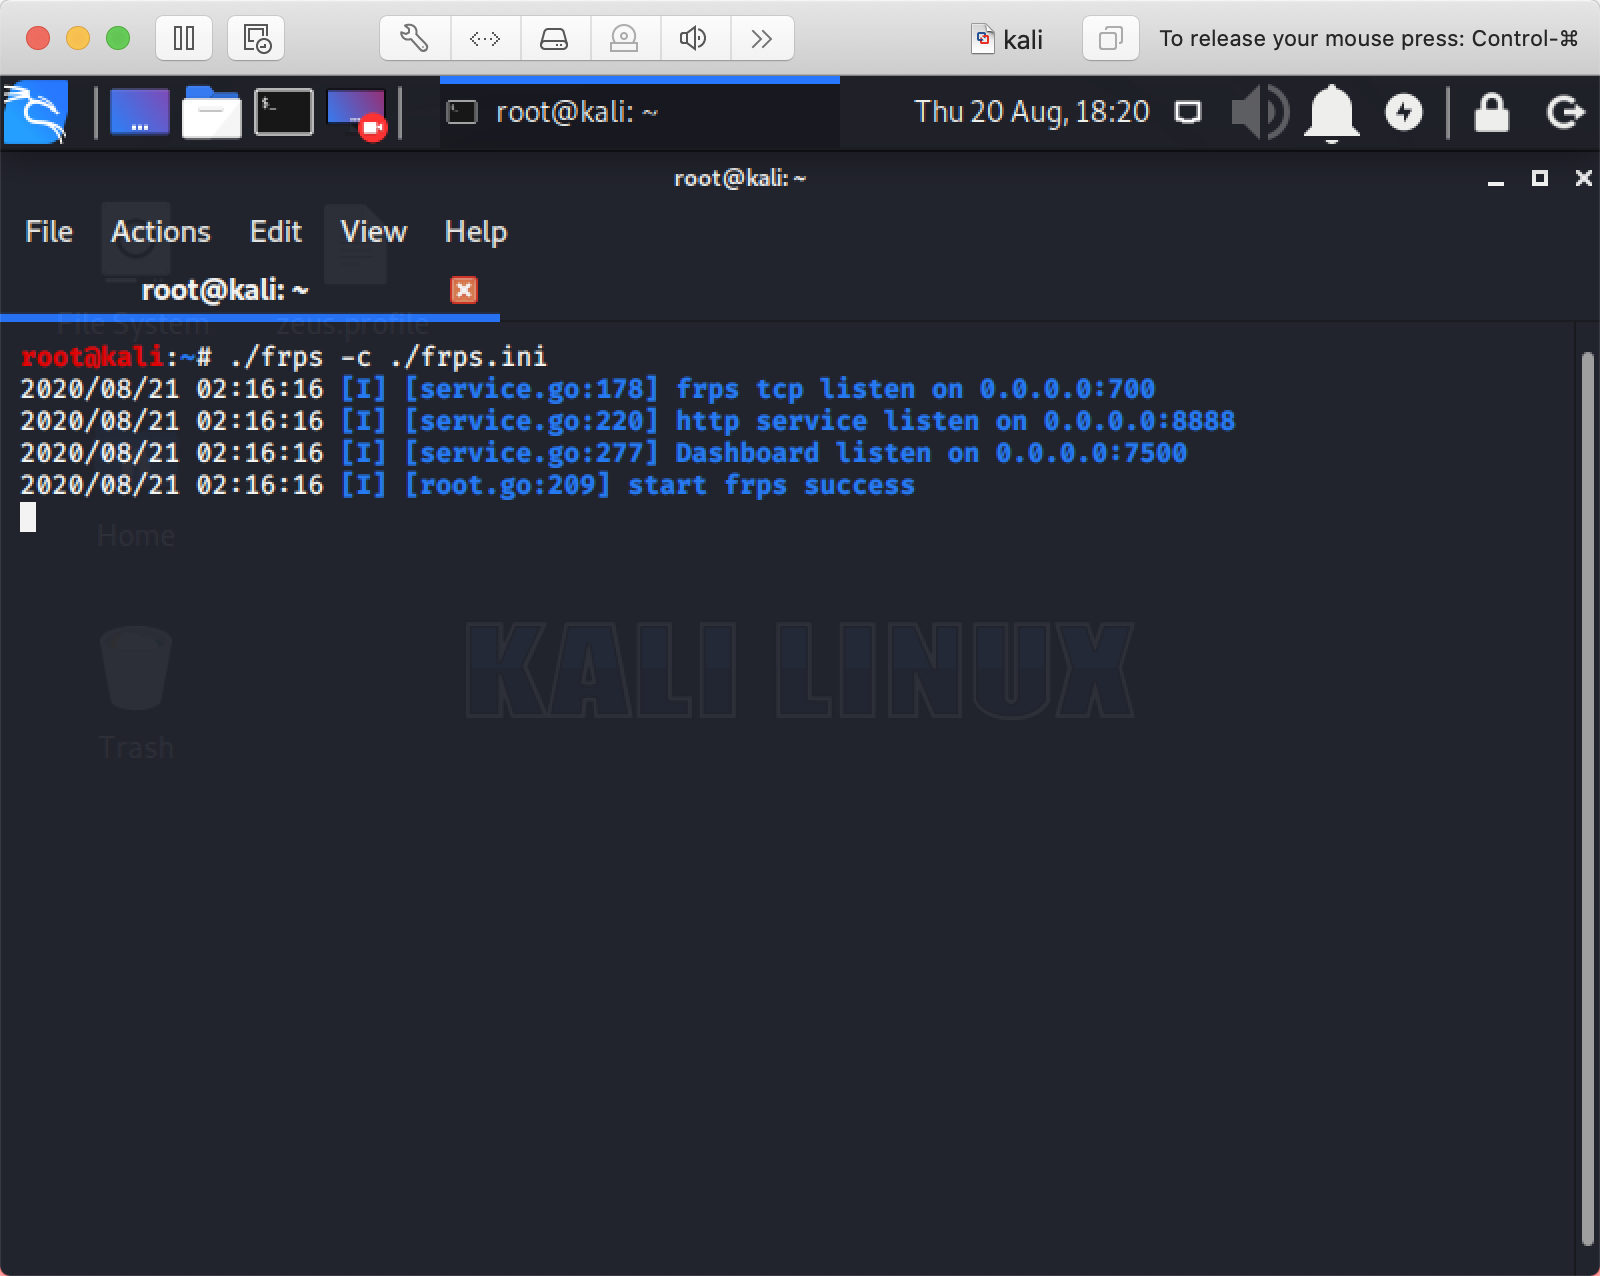
Task: Click the display icon in system tray
Action: (x=1188, y=112)
